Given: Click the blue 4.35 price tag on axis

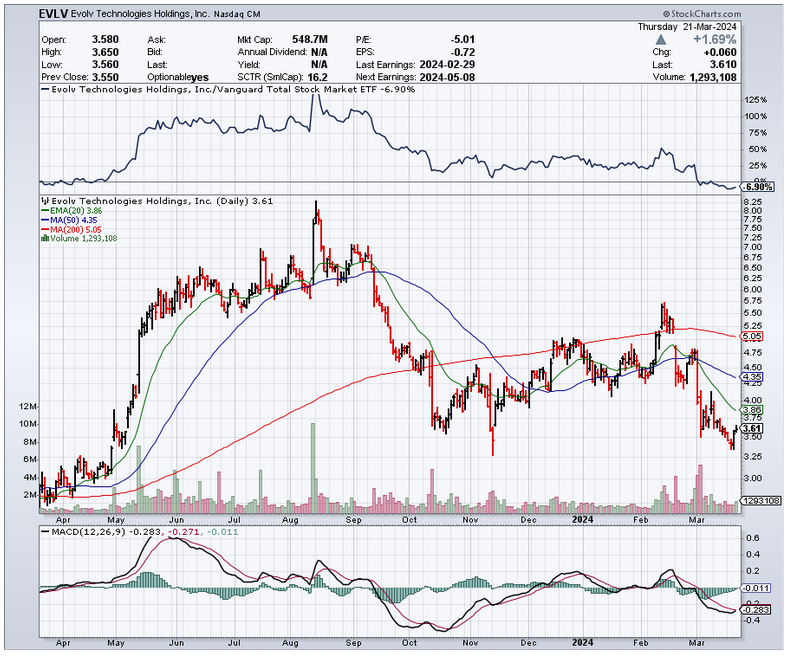Looking at the screenshot, I should [752, 377].
